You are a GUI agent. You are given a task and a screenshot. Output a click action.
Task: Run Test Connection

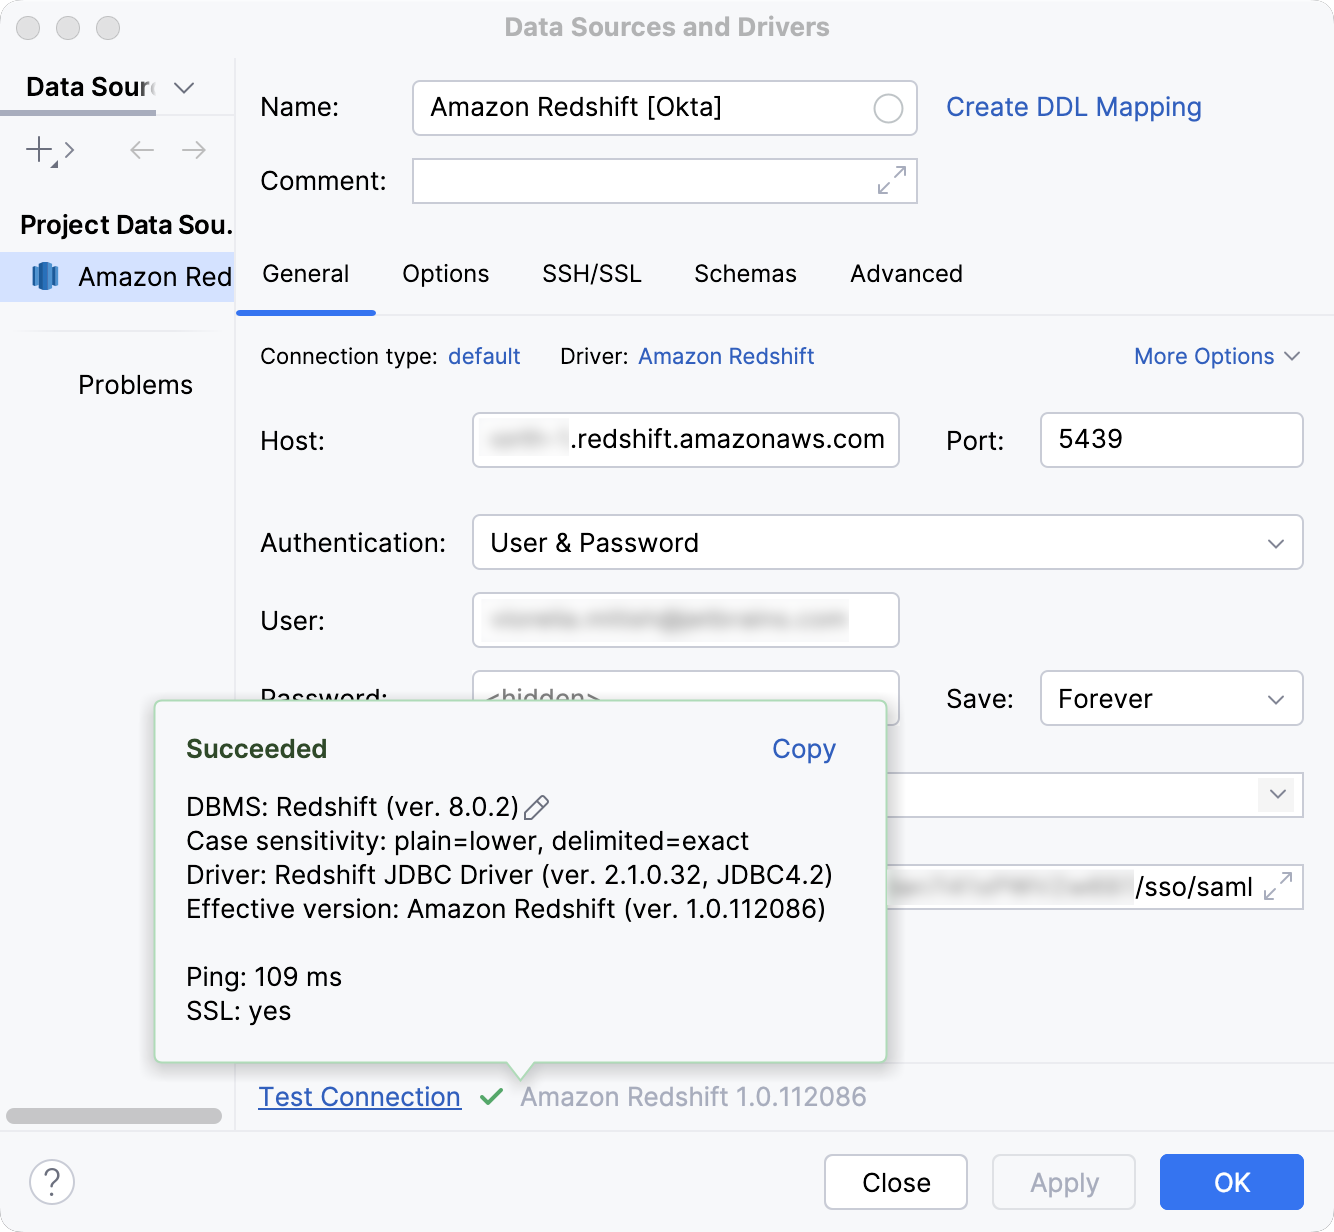click(x=359, y=1097)
